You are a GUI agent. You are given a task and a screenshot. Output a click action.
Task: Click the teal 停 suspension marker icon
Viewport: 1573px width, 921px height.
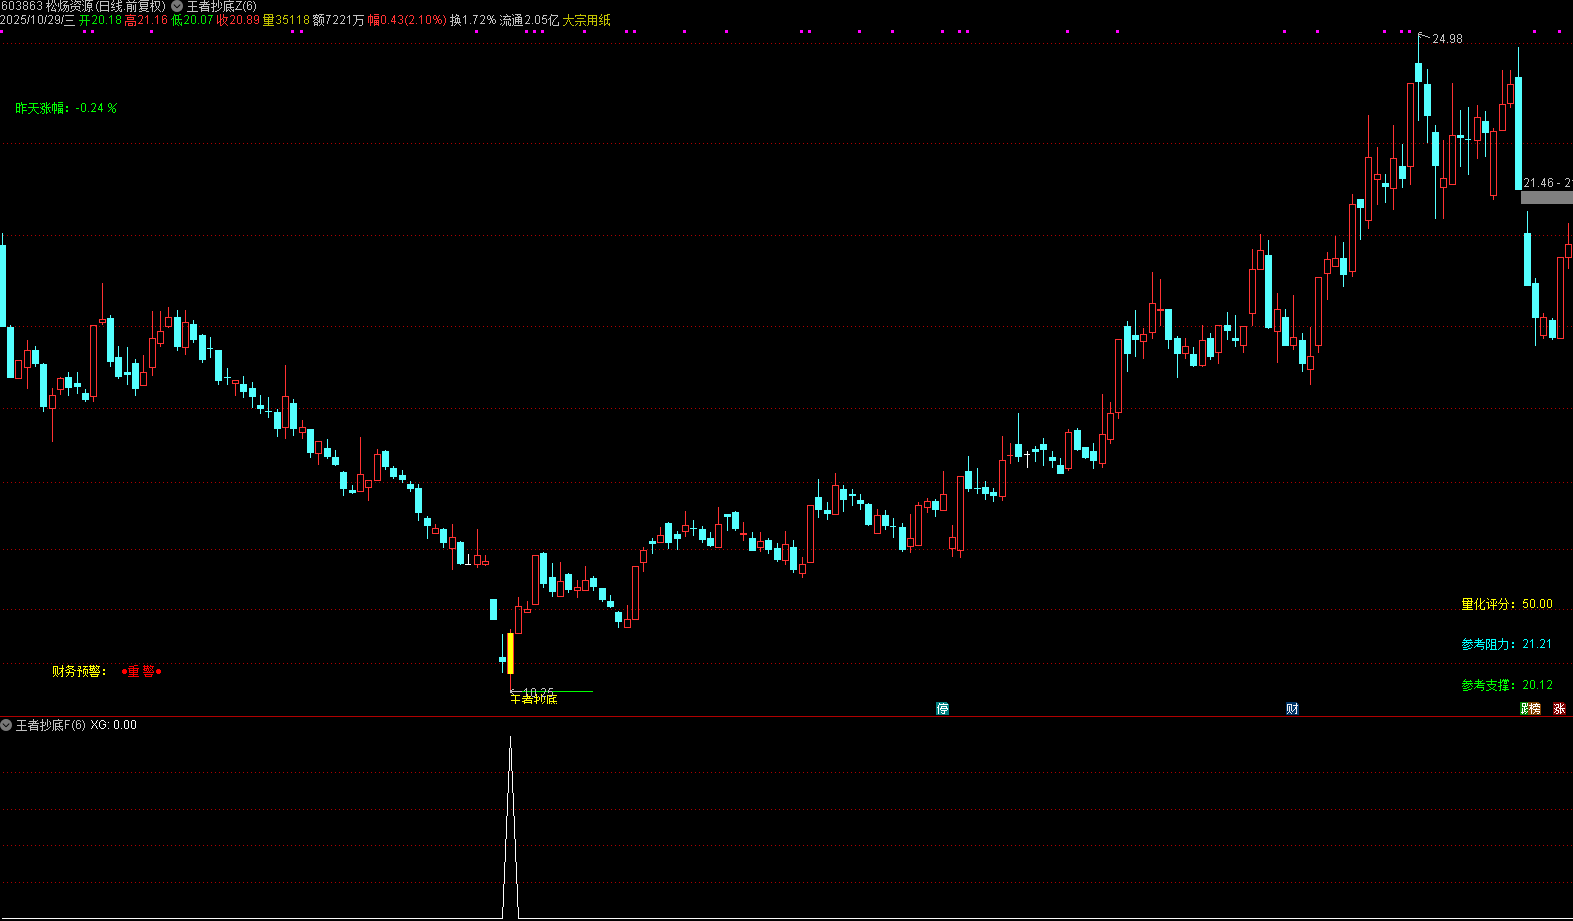[942, 708]
